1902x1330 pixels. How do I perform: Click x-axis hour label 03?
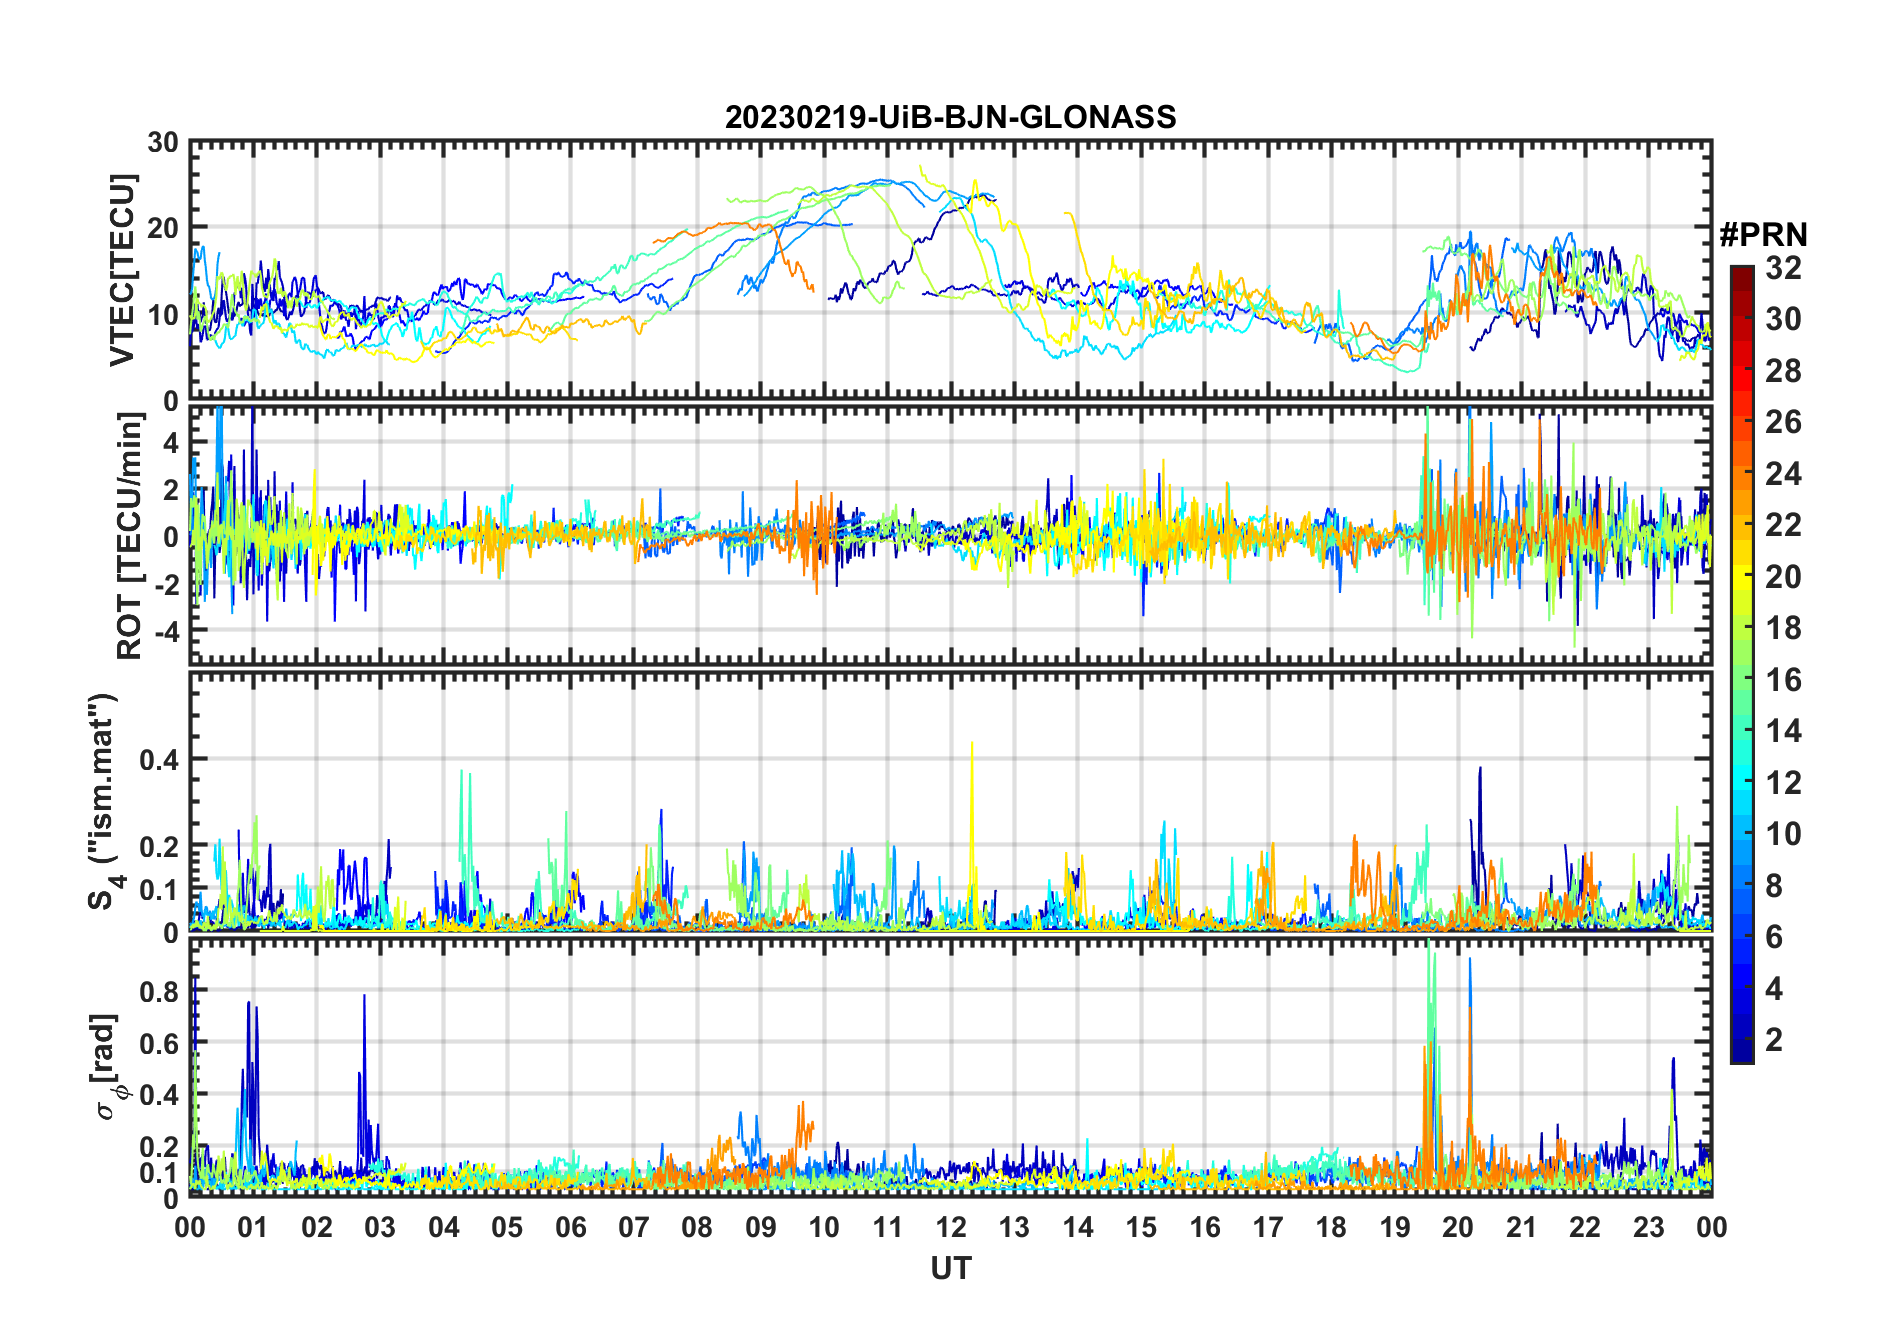380,1228
